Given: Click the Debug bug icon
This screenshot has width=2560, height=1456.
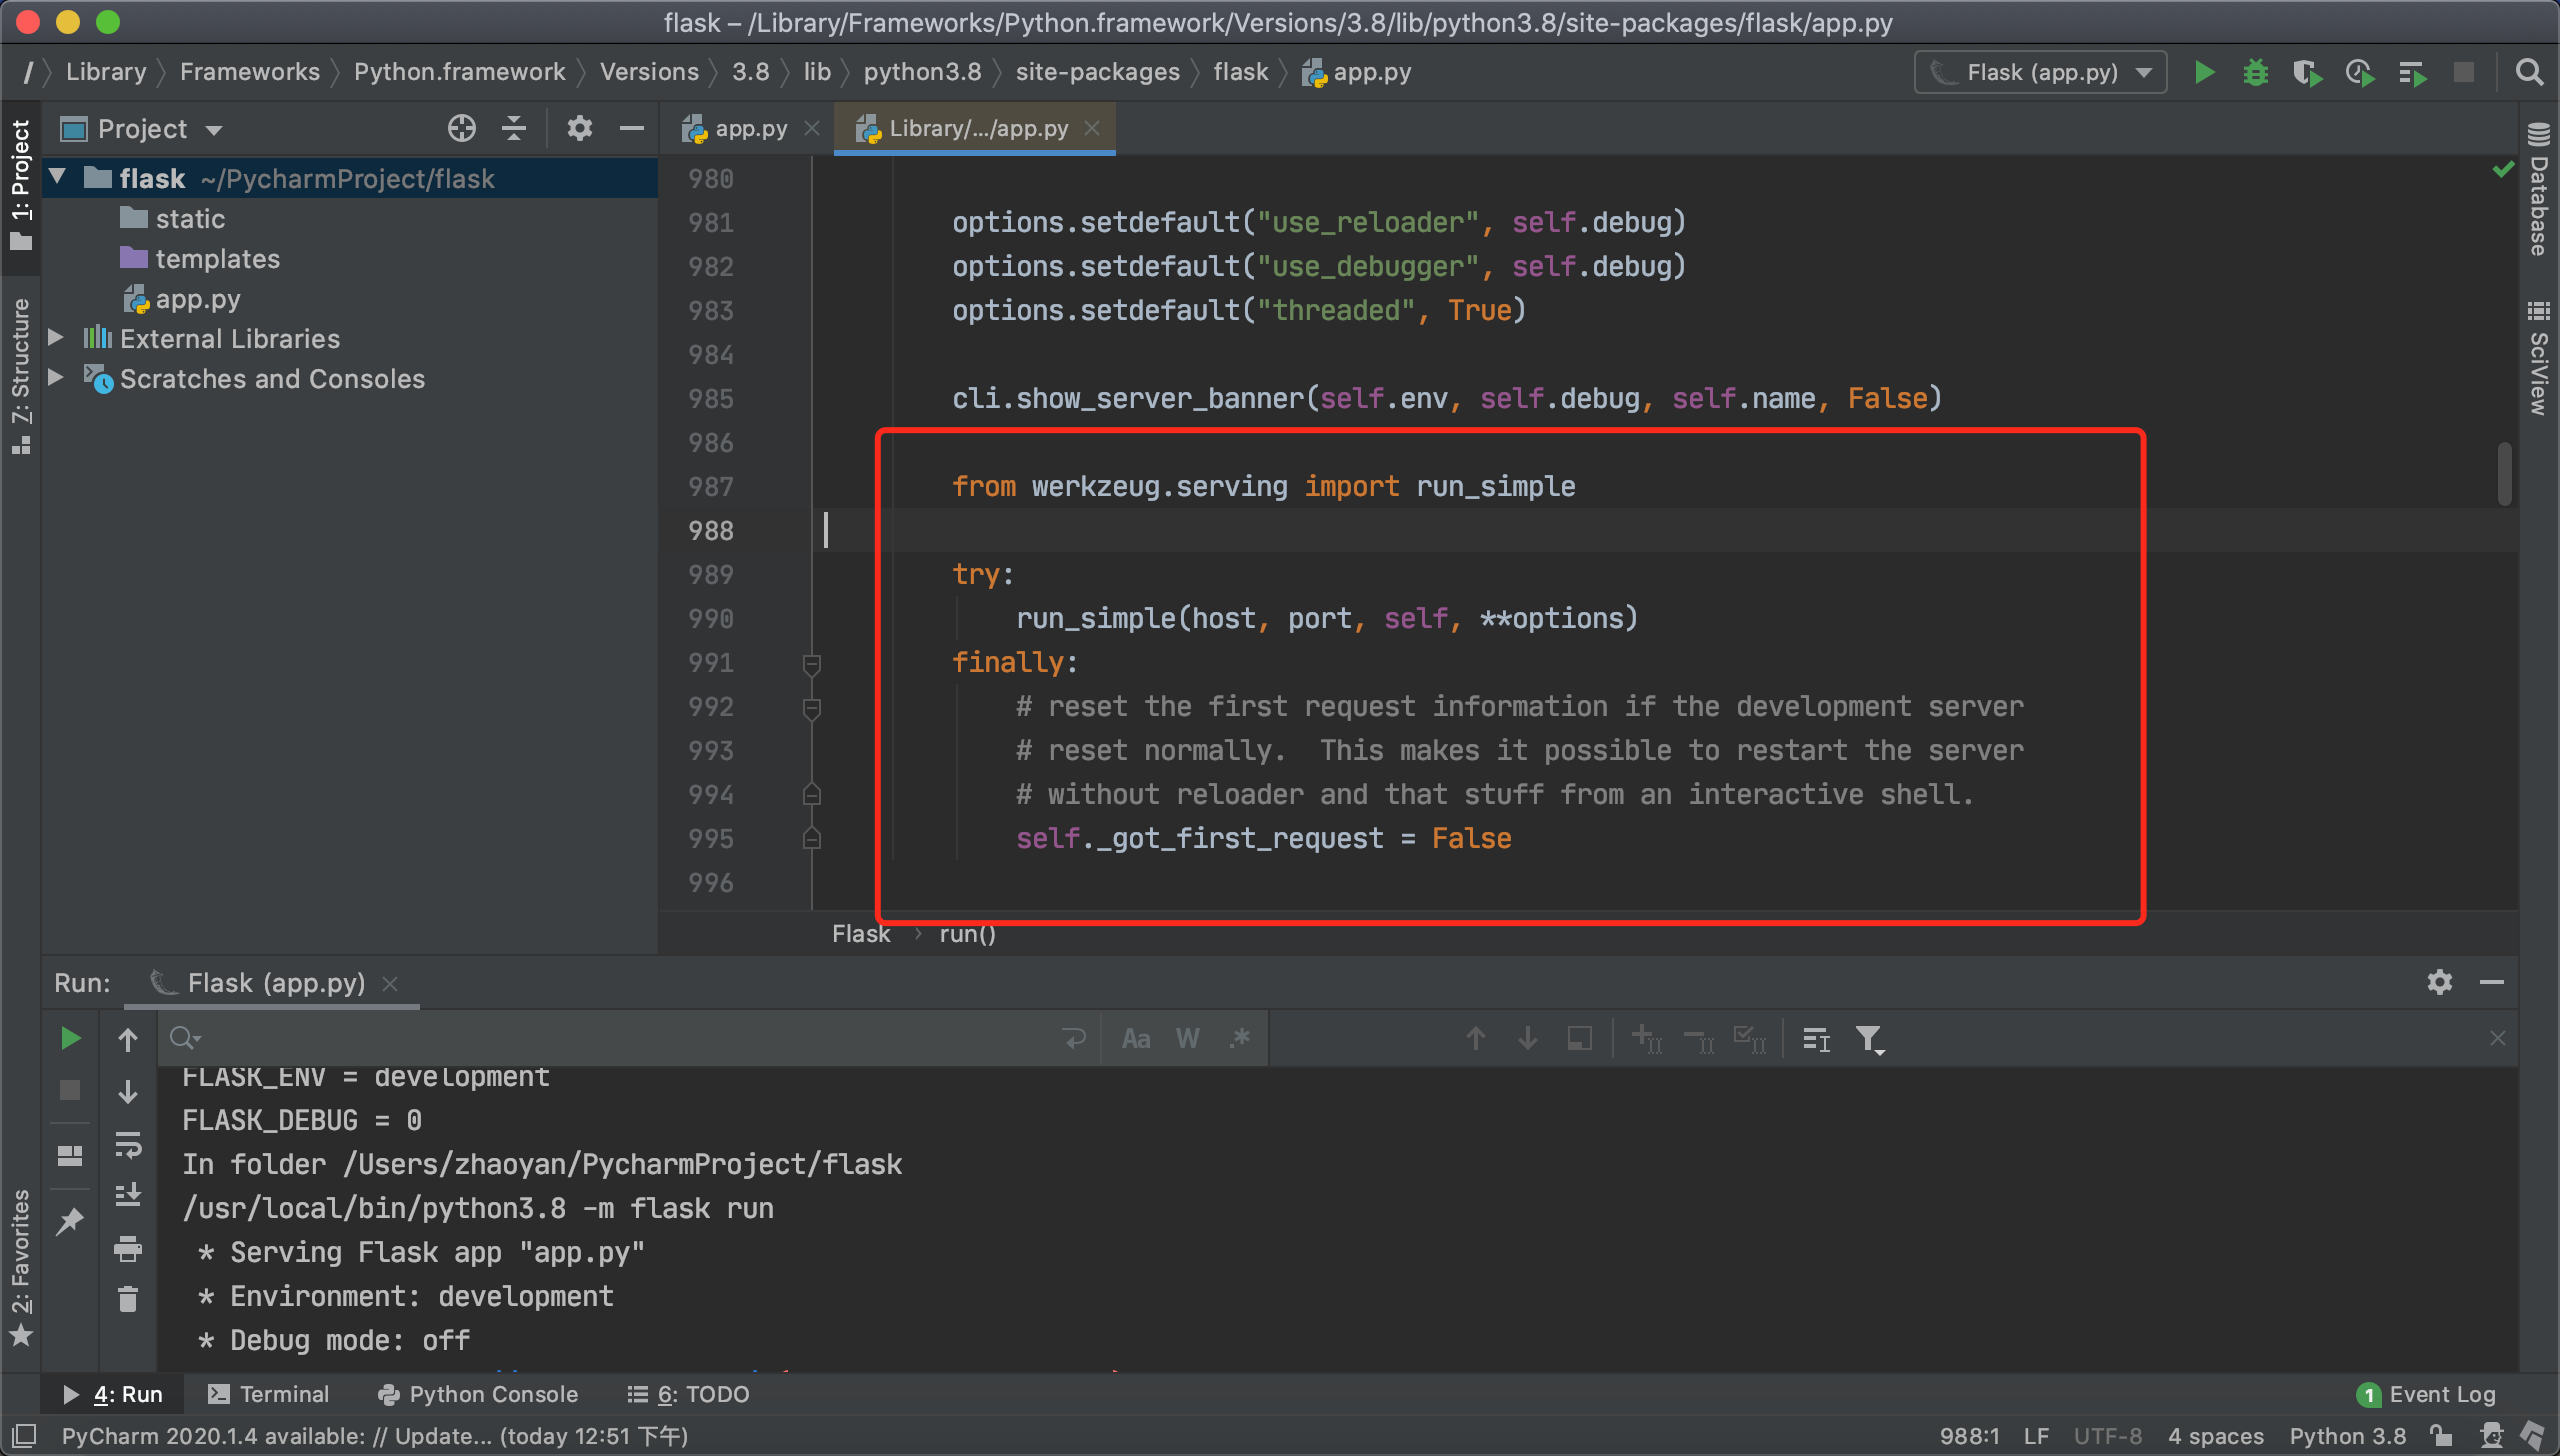Looking at the screenshot, I should tap(2255, 72).
